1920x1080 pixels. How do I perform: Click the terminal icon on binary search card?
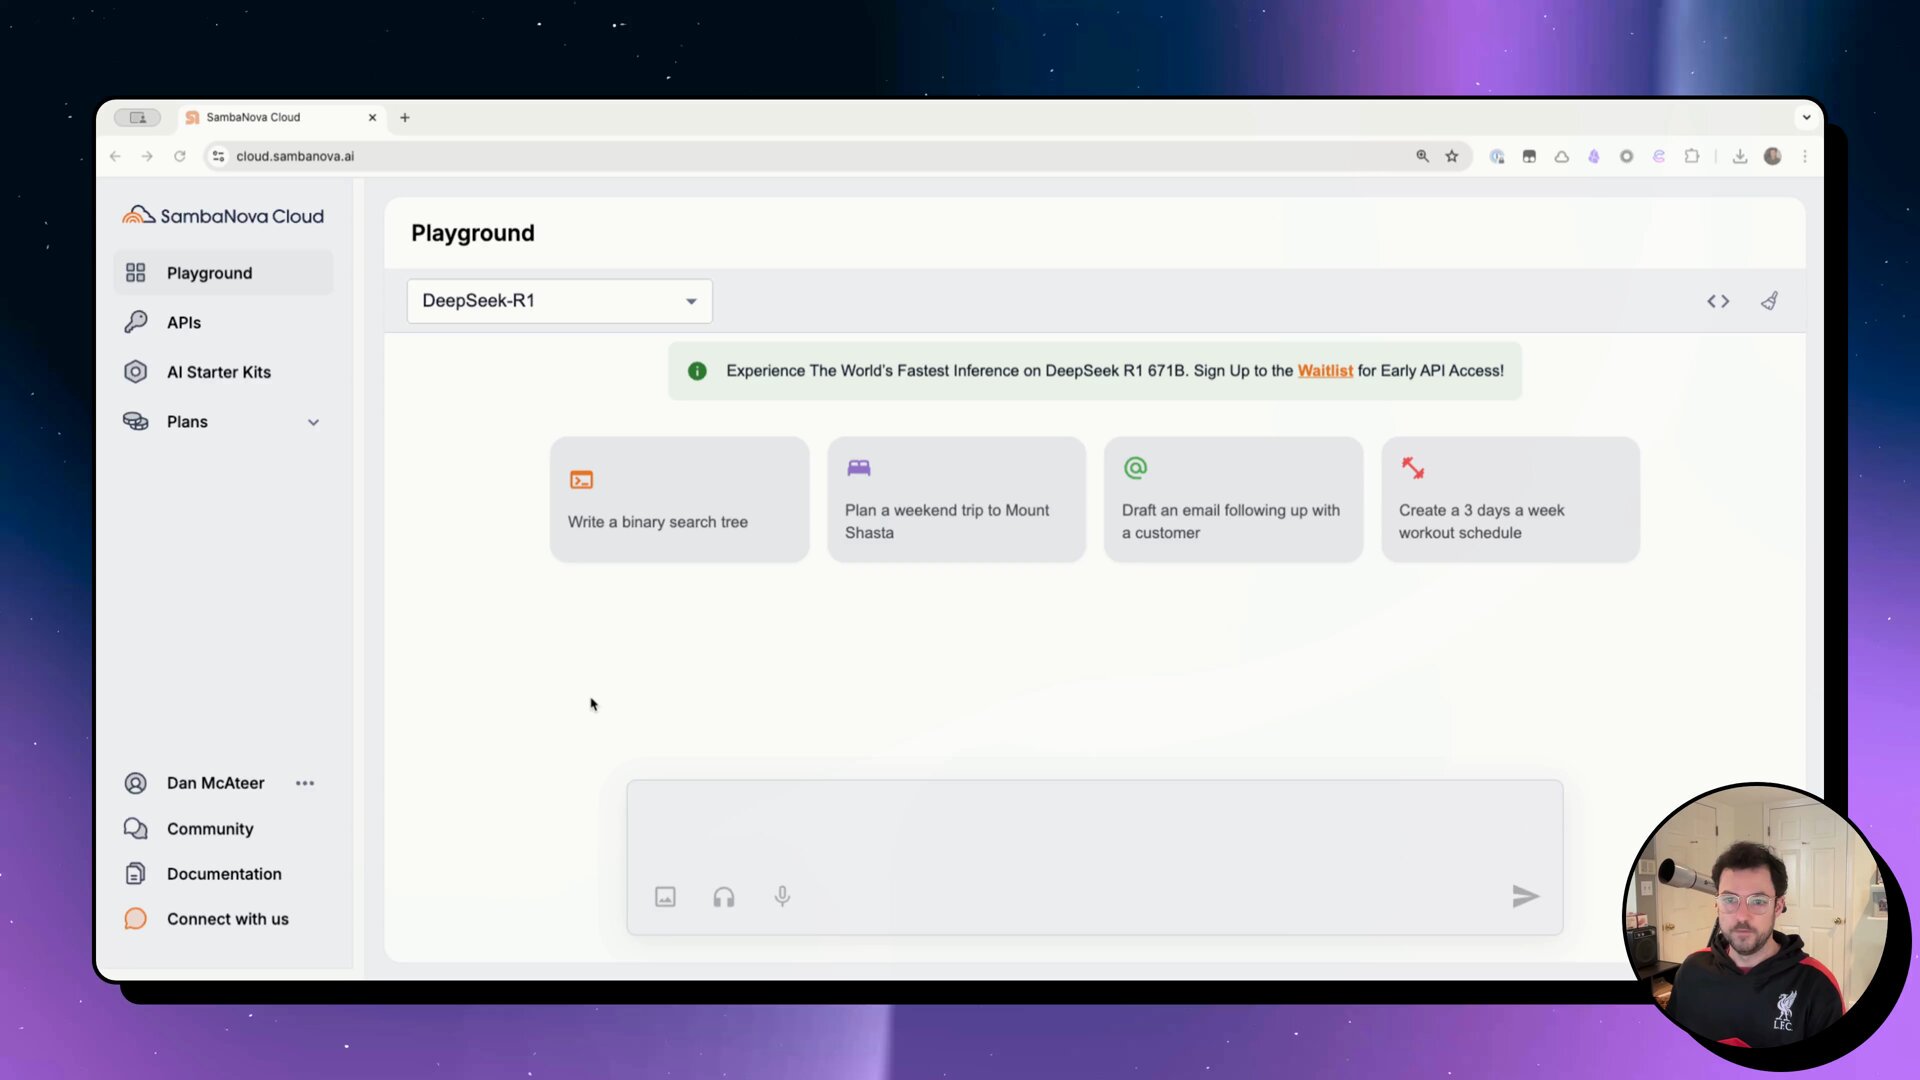pos(581,480)
